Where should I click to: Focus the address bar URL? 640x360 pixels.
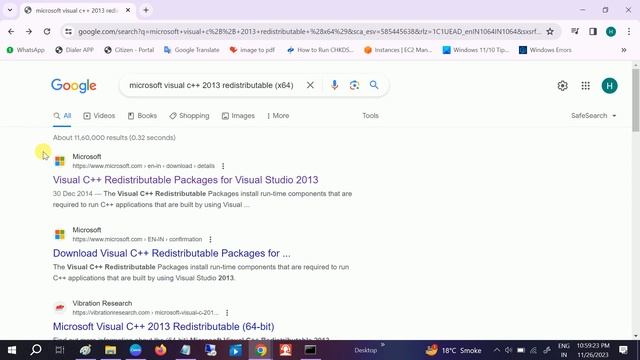(x=309, y=31)
